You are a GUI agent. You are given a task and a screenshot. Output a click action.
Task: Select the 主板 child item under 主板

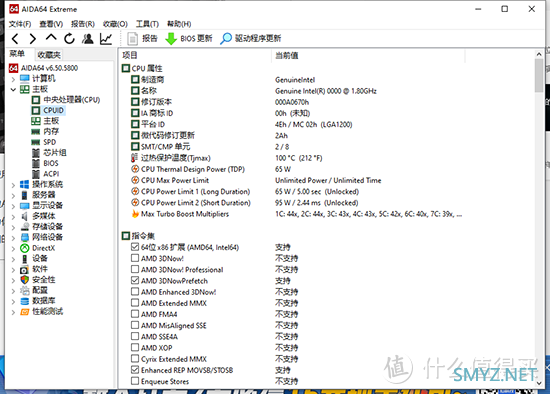pyautogui.click(x=51, y=121)
